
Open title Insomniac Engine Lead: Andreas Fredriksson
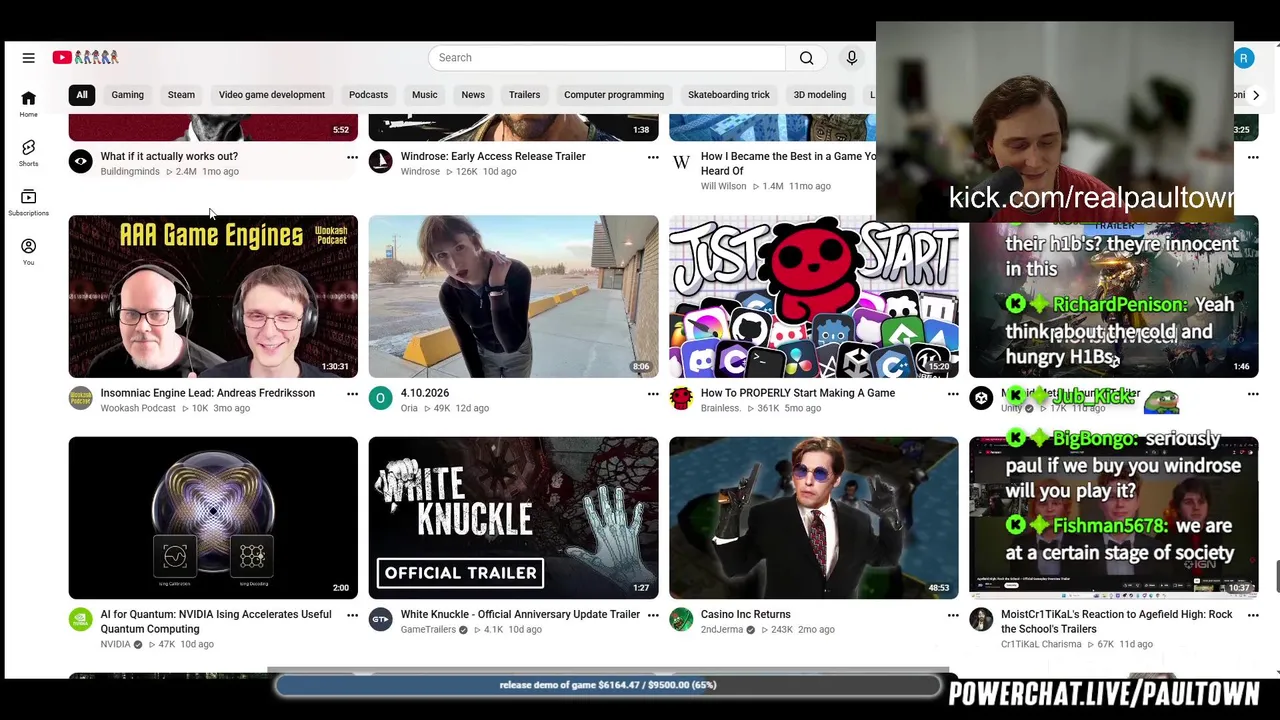(x=208, y=394)
